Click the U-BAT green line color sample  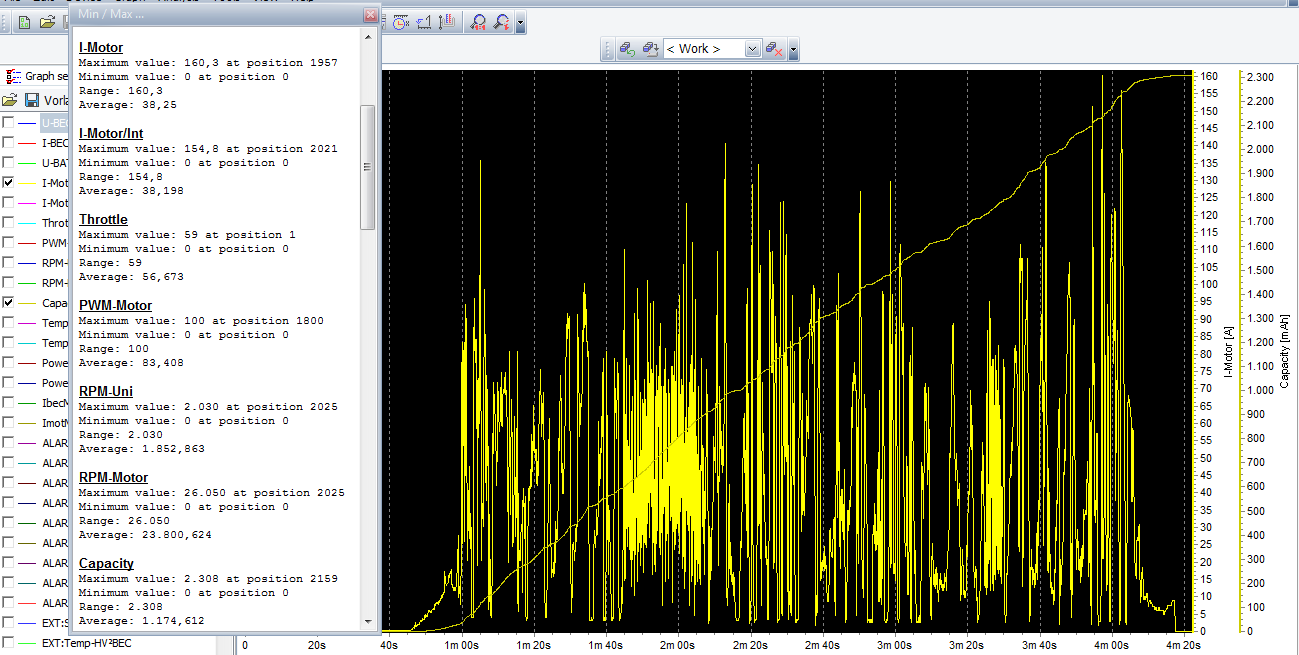click(x=27, y=163)
